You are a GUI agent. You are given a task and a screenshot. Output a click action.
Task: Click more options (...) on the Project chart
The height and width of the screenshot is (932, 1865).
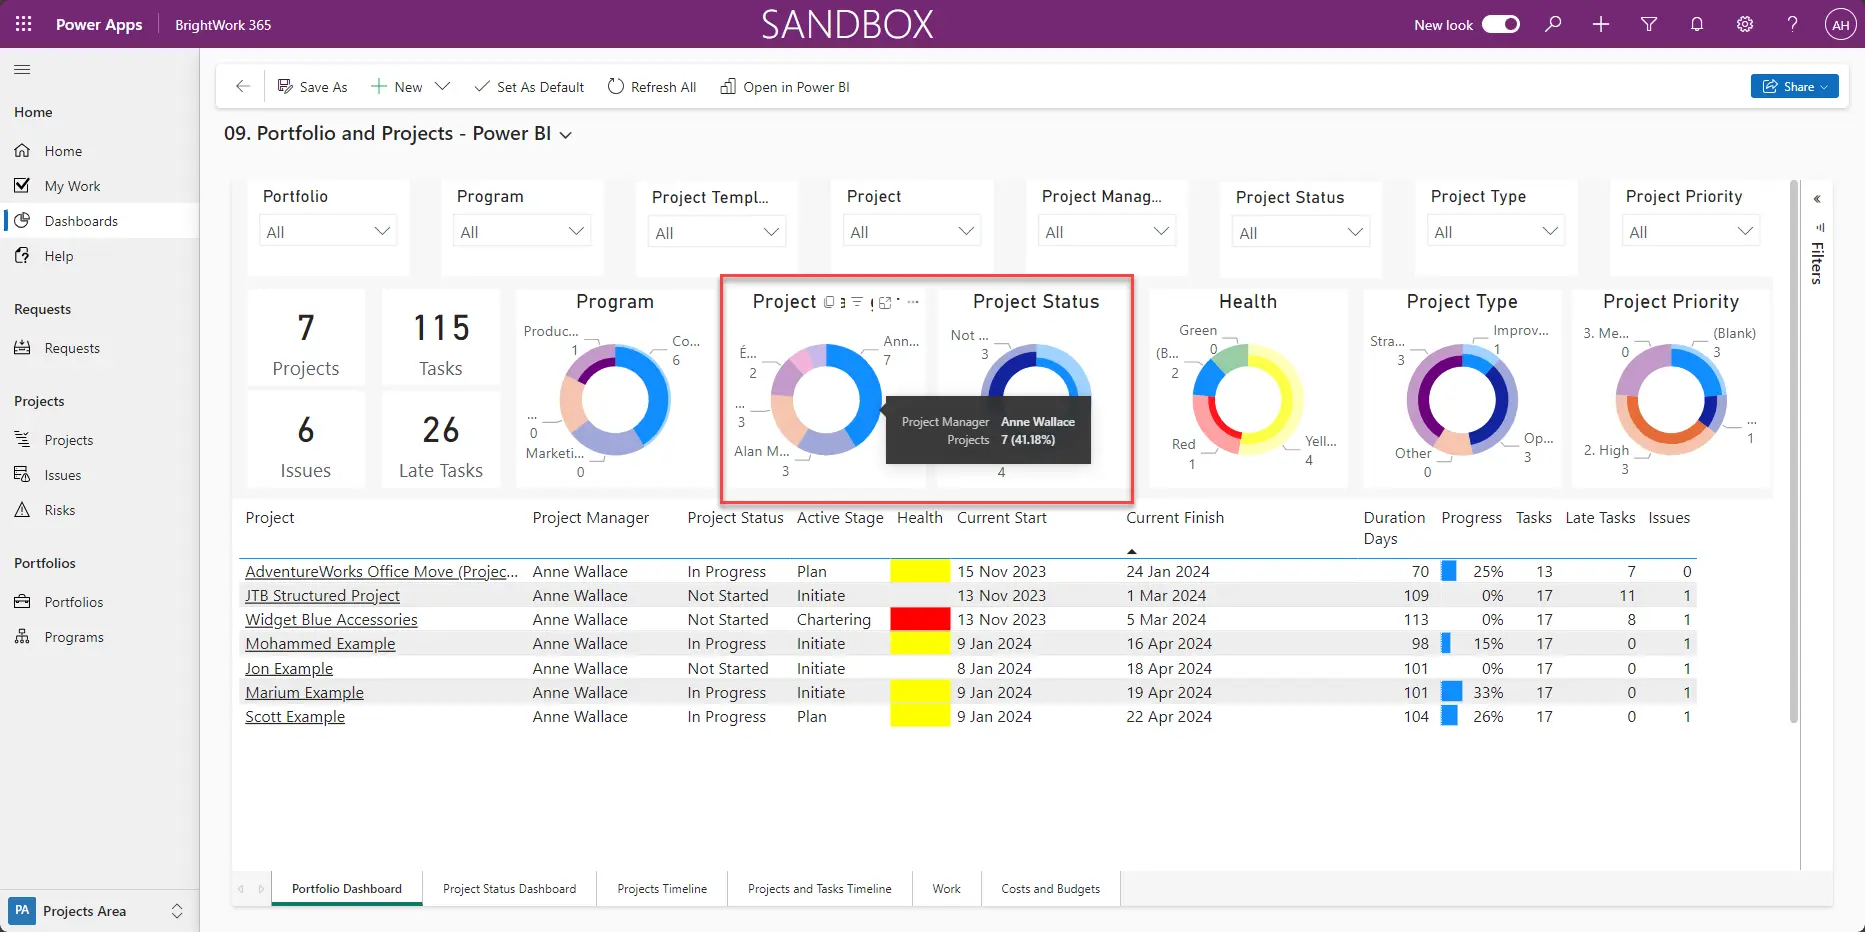click(x=912, y=302)
